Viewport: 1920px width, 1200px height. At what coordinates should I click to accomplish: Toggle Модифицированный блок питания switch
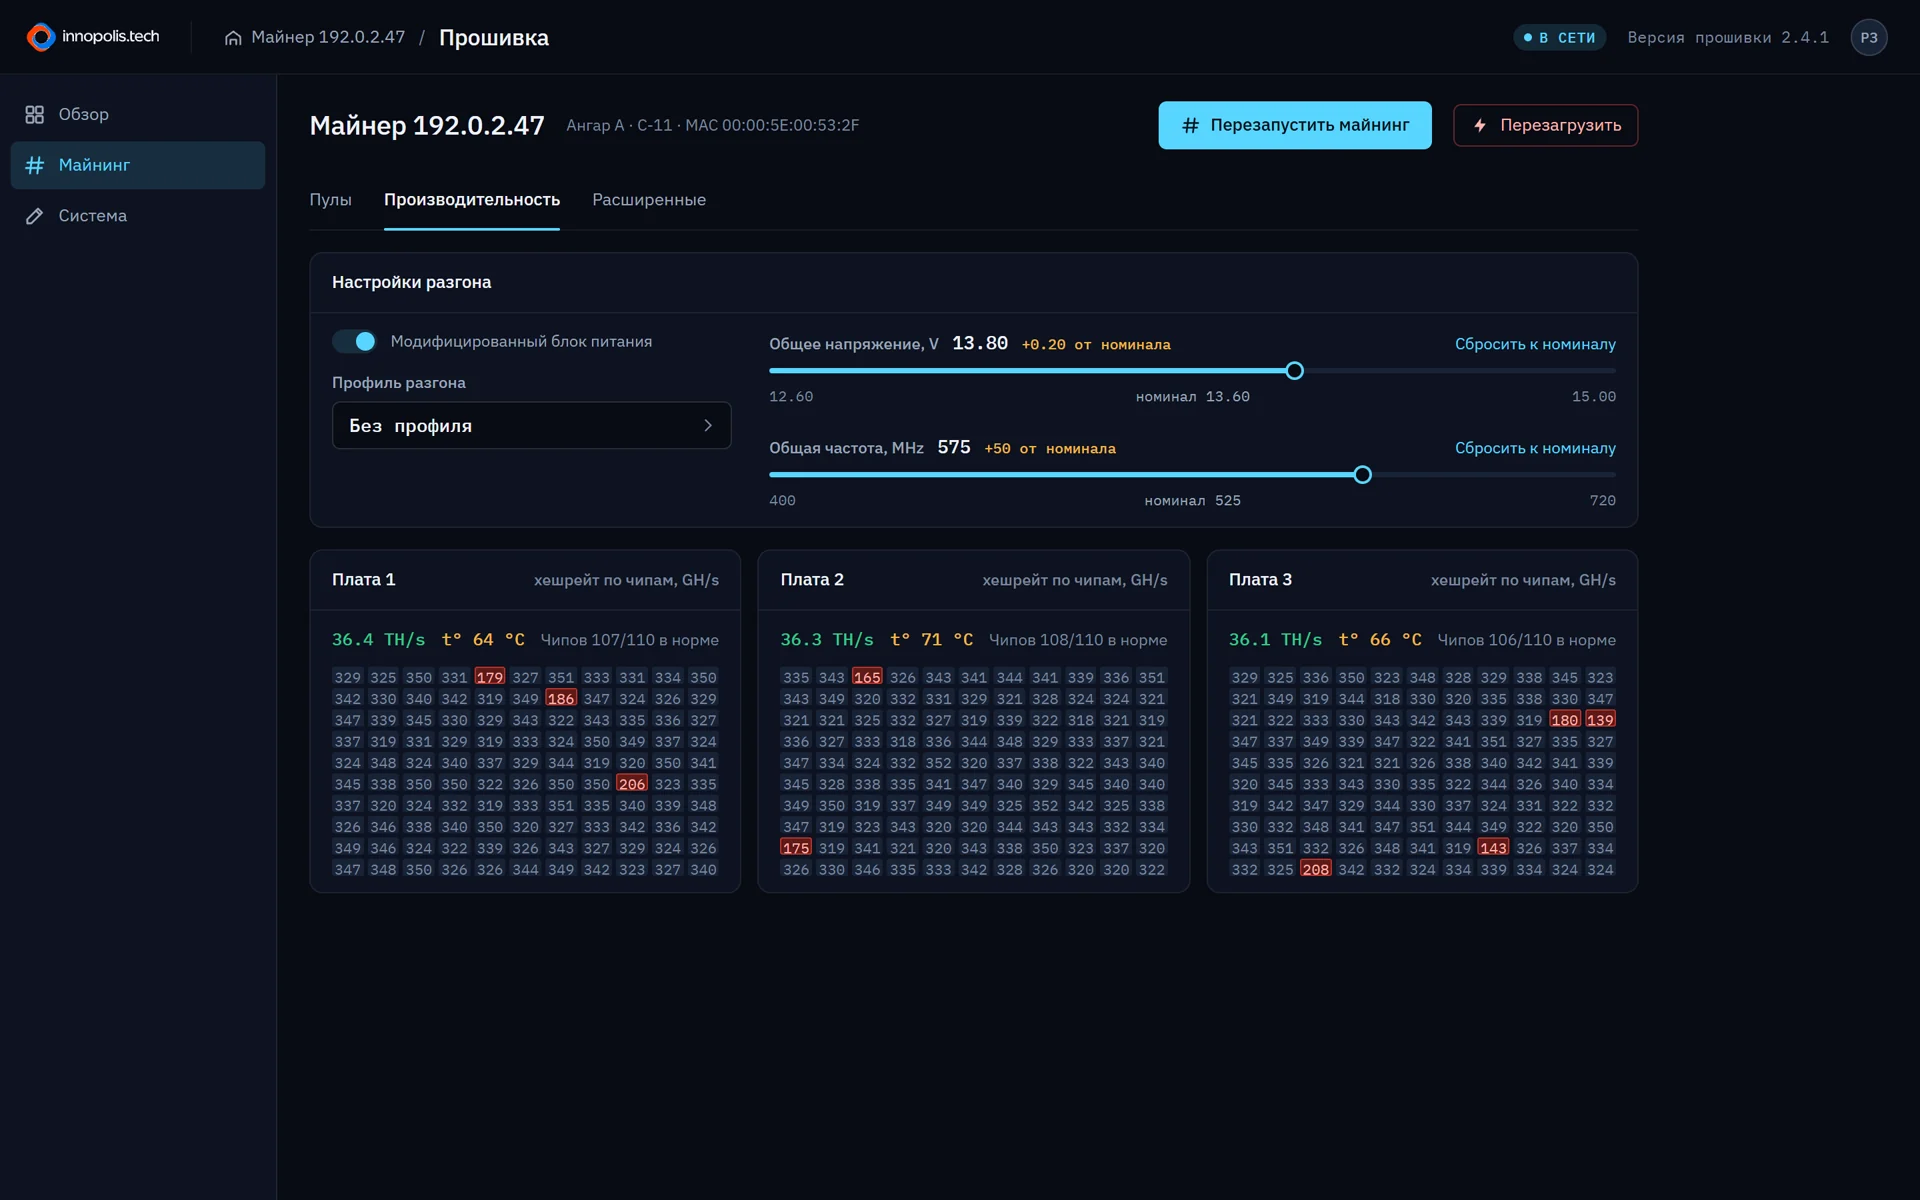coord(354,341)
